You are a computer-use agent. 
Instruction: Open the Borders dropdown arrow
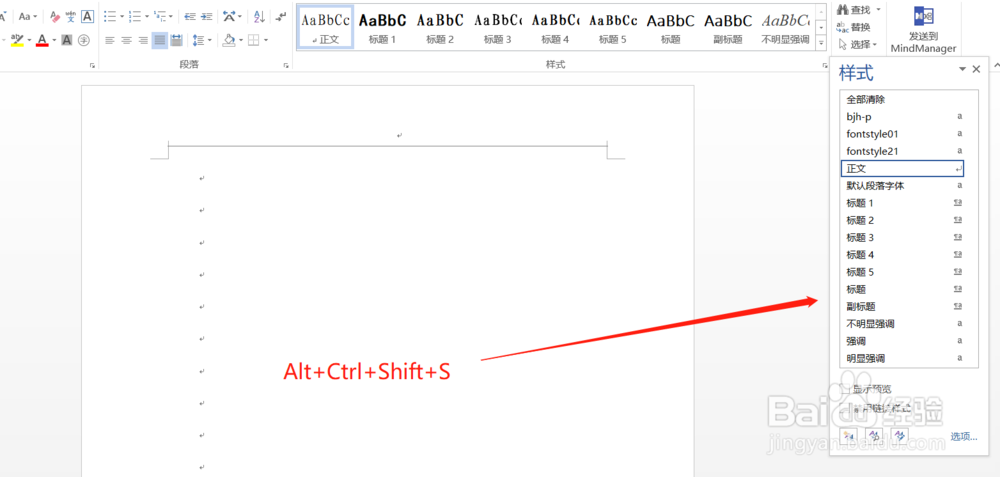pos(265,40)
